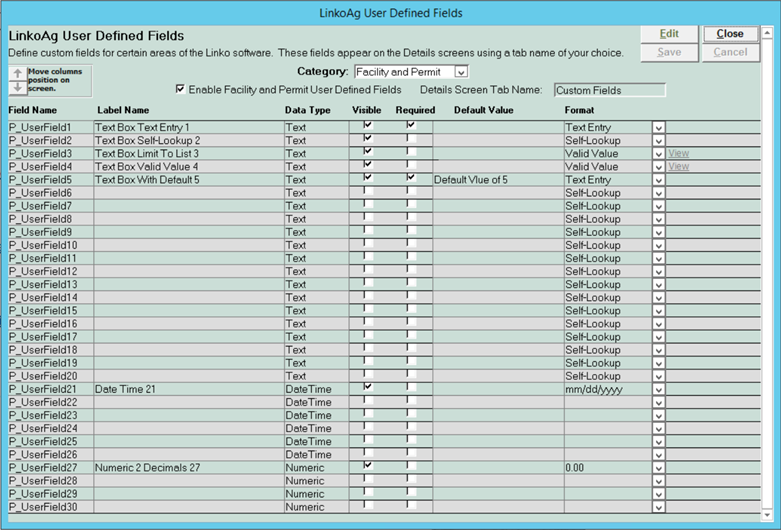
Task: Toggle Visible checkbox for P_UserField27
Action: click(x=368, y=465)
